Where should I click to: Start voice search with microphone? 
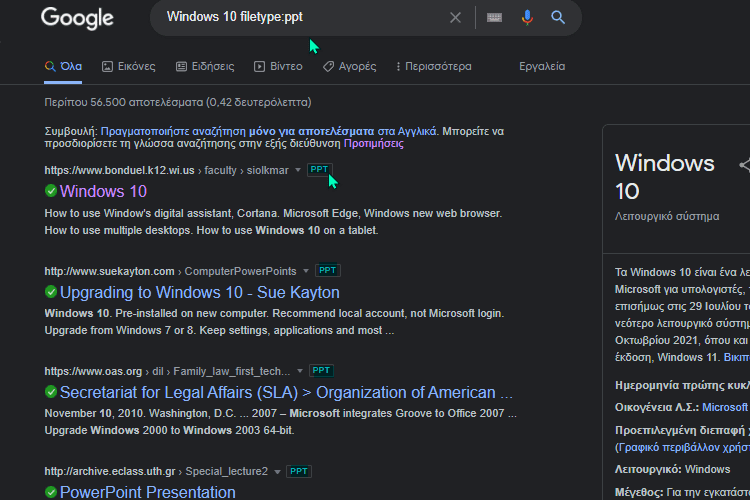coord(527,18)
